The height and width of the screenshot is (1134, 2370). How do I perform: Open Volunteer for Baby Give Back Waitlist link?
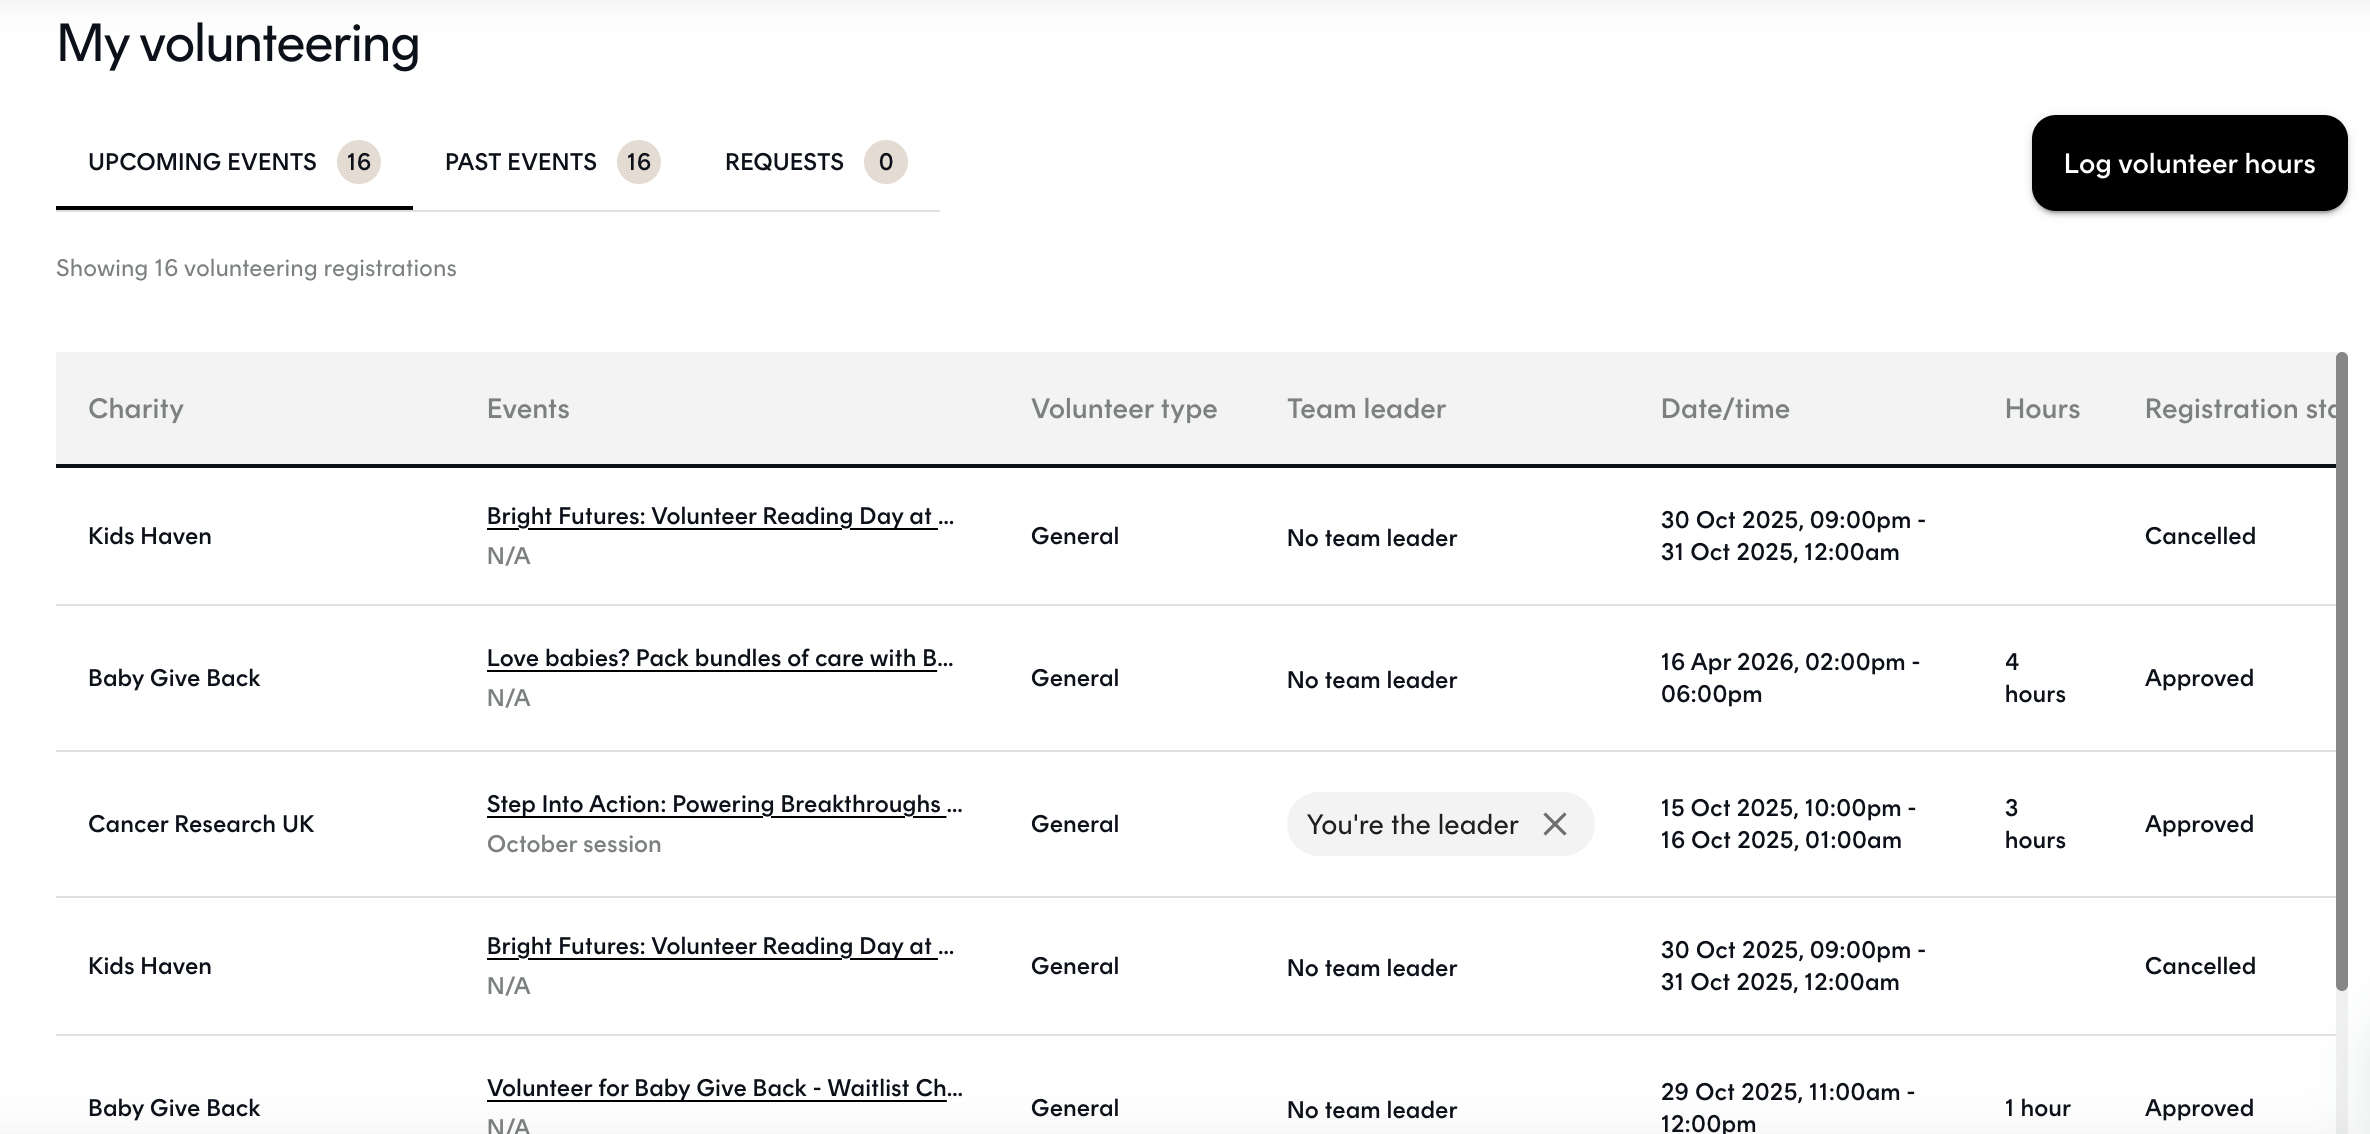pyautogui.click(x=724, y=1088)
